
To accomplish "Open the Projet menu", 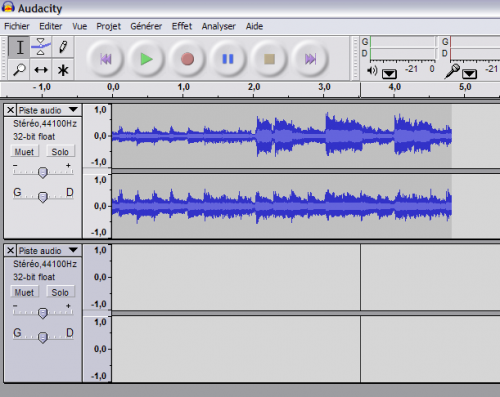I will pos(109,26).
